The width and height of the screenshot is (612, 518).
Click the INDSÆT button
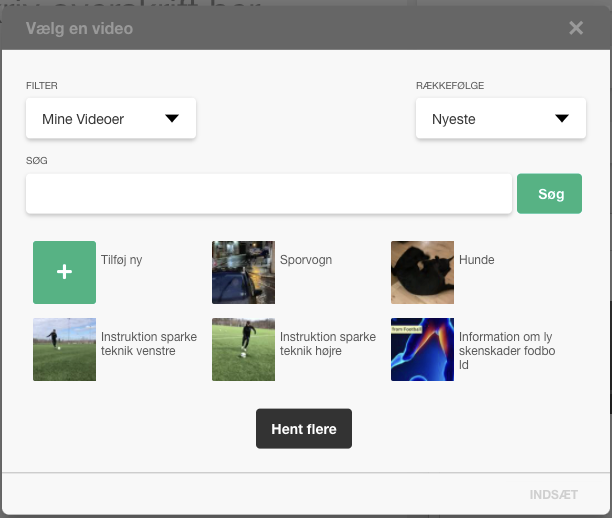click(x=553, y=495)
